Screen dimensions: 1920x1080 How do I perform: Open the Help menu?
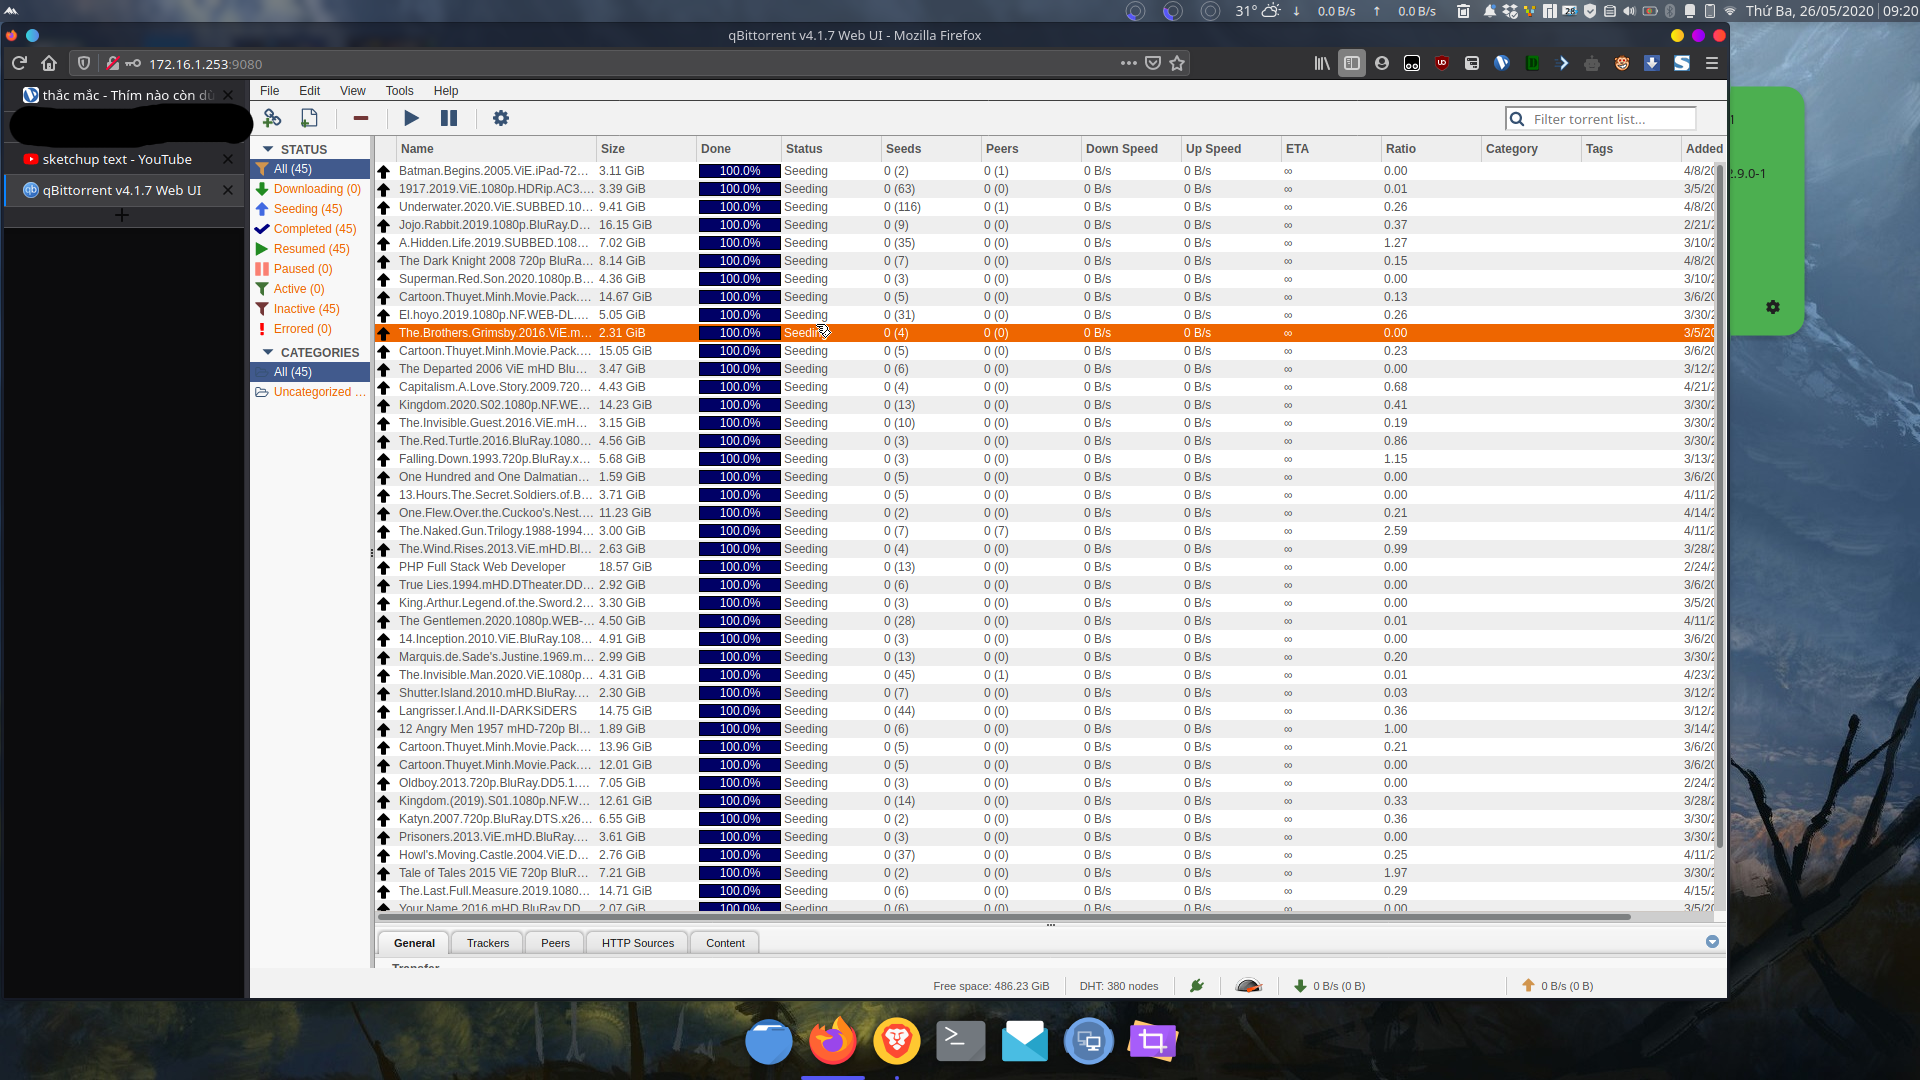pos(446,90)
